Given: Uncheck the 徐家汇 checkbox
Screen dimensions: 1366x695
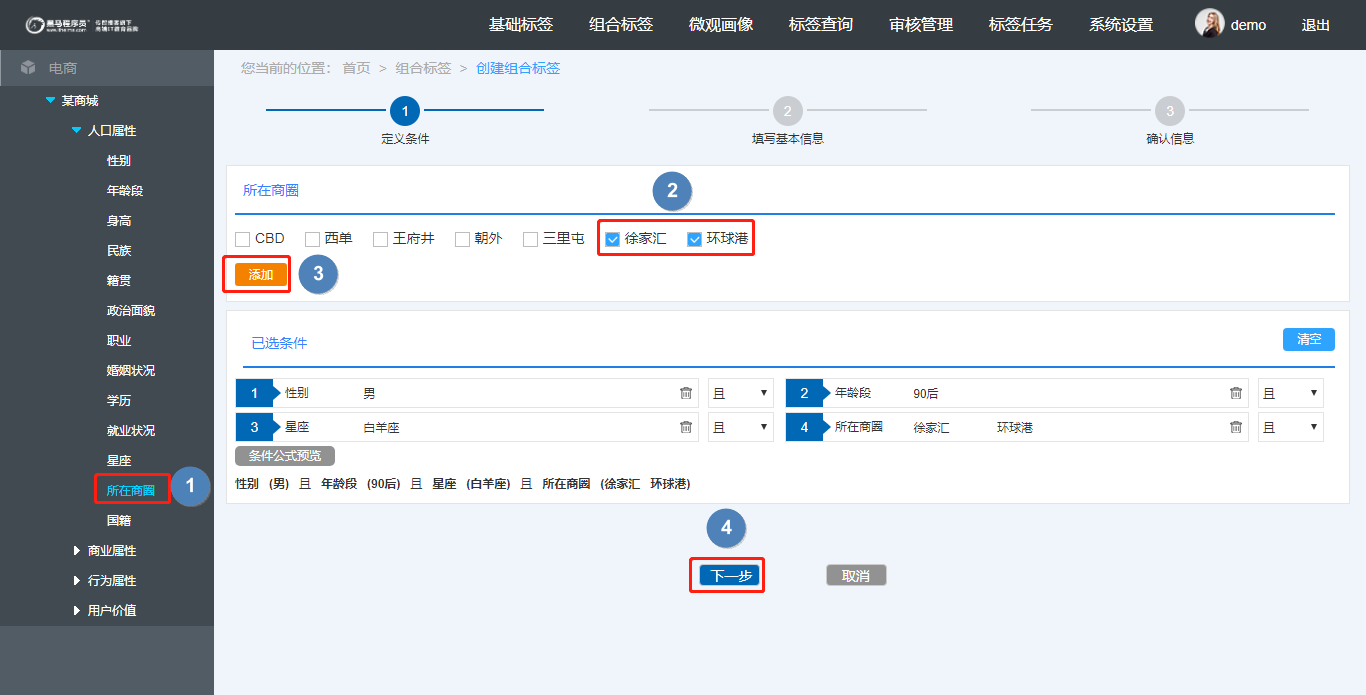Looking at the screenshot, I should point(612,239).
